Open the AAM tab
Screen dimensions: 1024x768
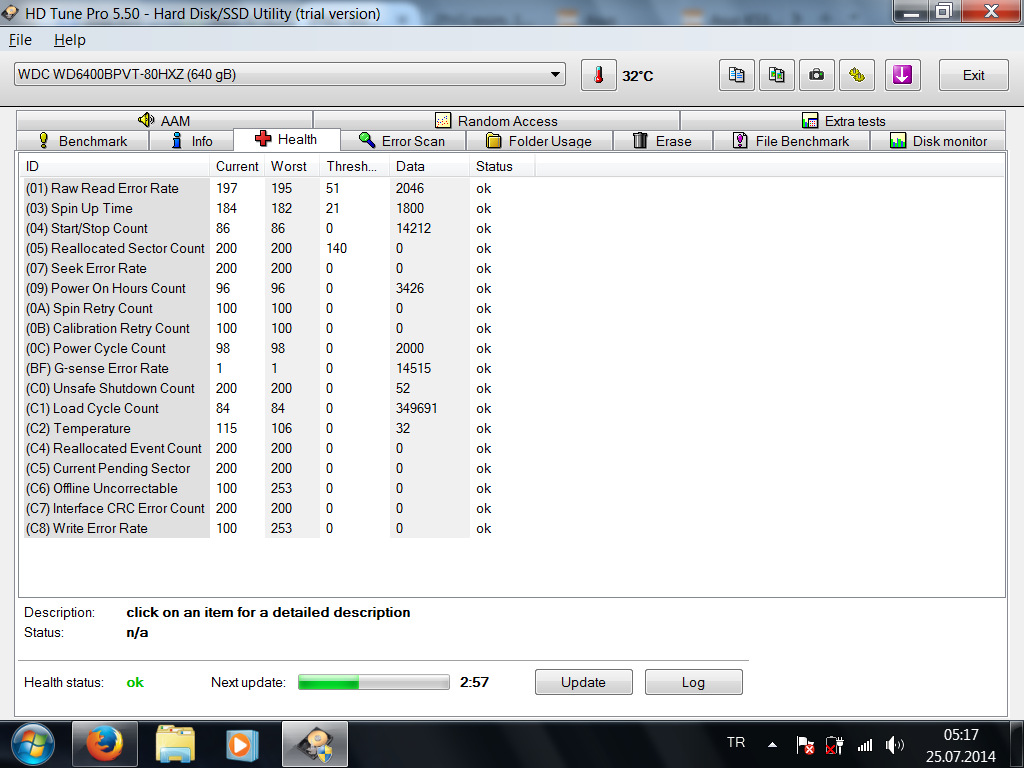click(165, 121)
